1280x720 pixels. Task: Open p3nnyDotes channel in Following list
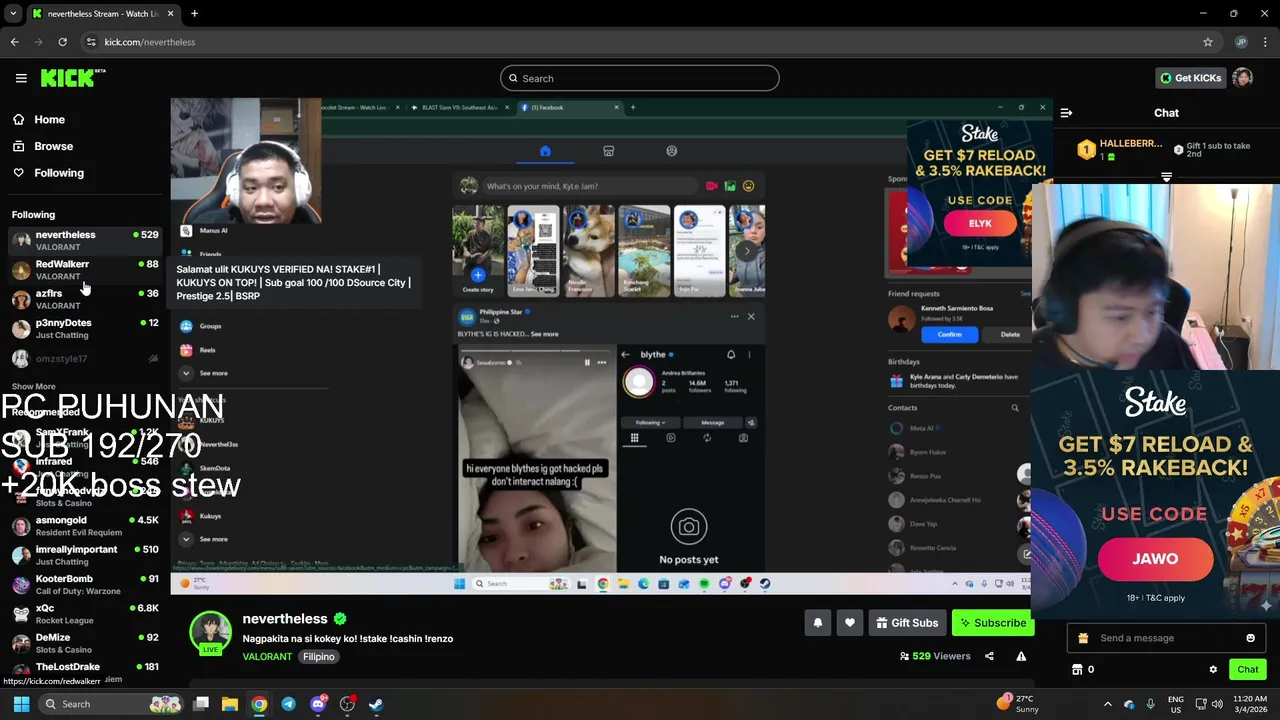(85, 328)
